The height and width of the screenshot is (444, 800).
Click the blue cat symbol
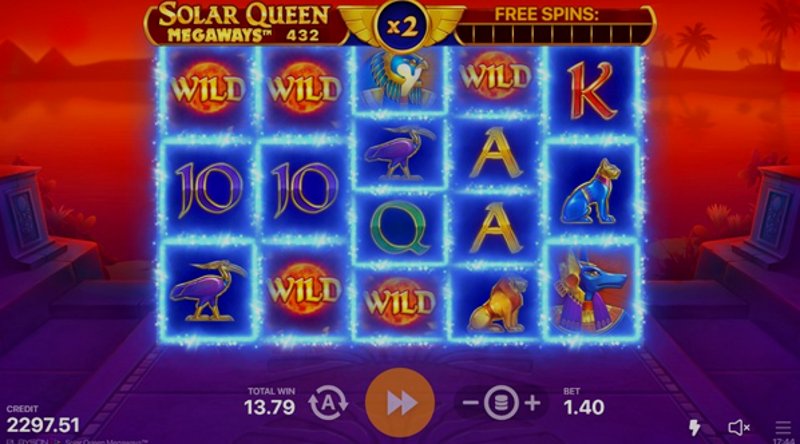(591, 191)
